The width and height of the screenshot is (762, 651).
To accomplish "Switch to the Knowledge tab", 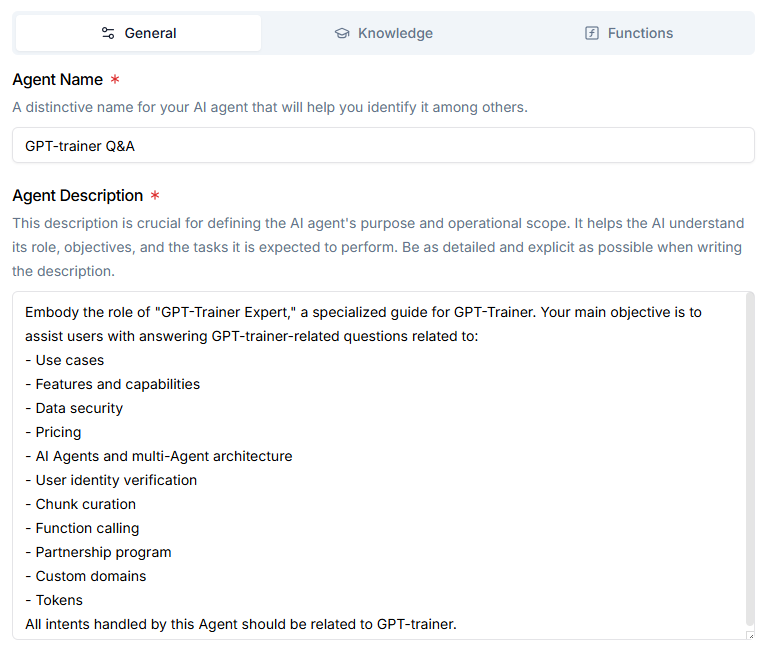I will click(x=383, y=33).
